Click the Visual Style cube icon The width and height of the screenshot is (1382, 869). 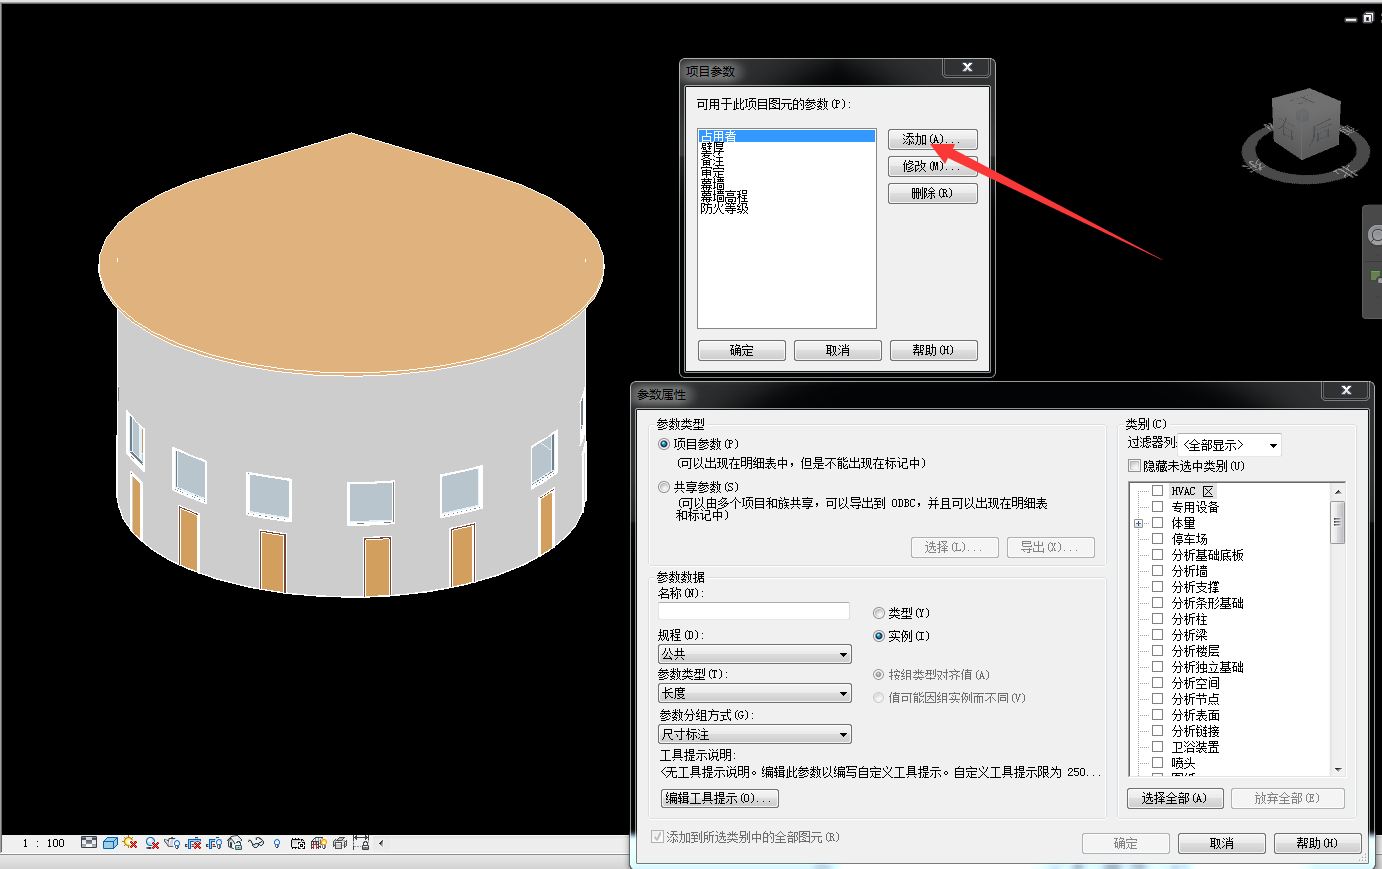point(110,843)
